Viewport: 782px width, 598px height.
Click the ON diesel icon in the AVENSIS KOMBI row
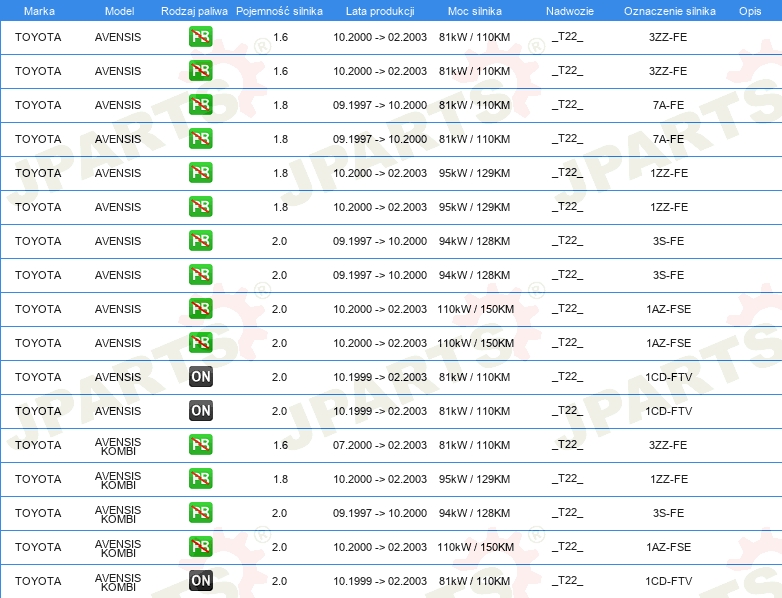200,580
